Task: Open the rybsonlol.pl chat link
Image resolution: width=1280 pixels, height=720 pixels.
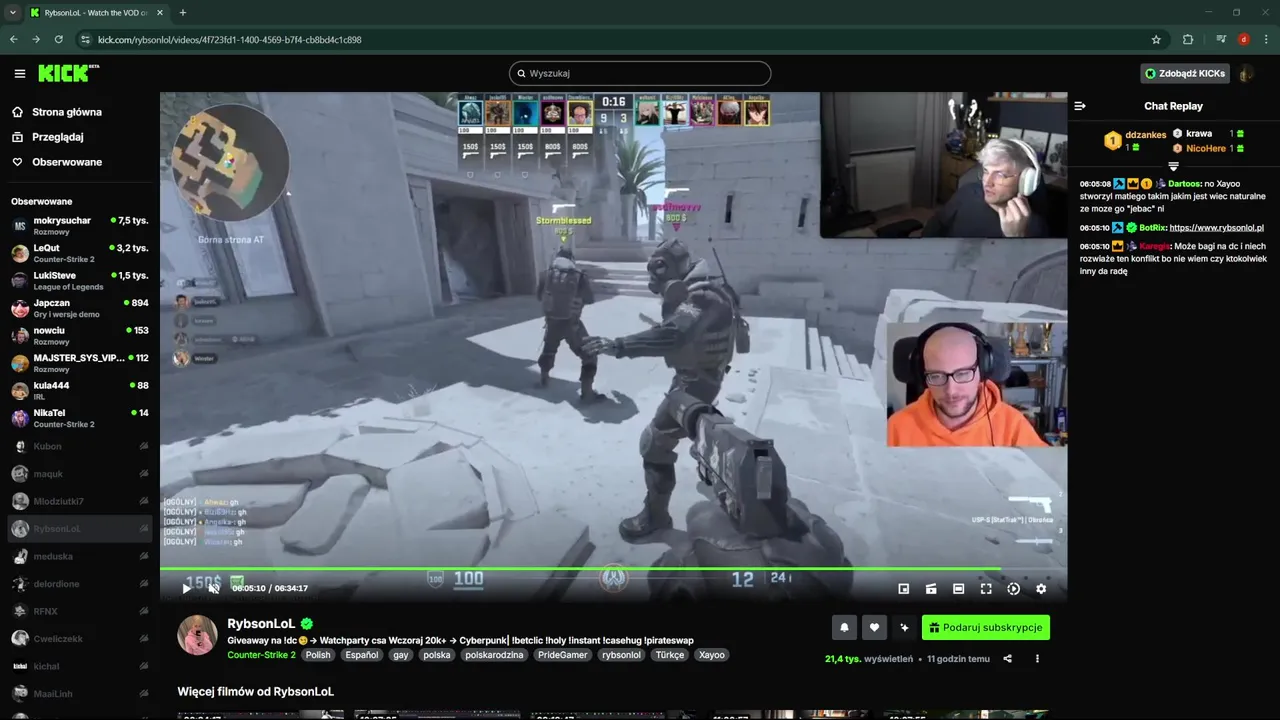Action: [x=1216, y=228]
